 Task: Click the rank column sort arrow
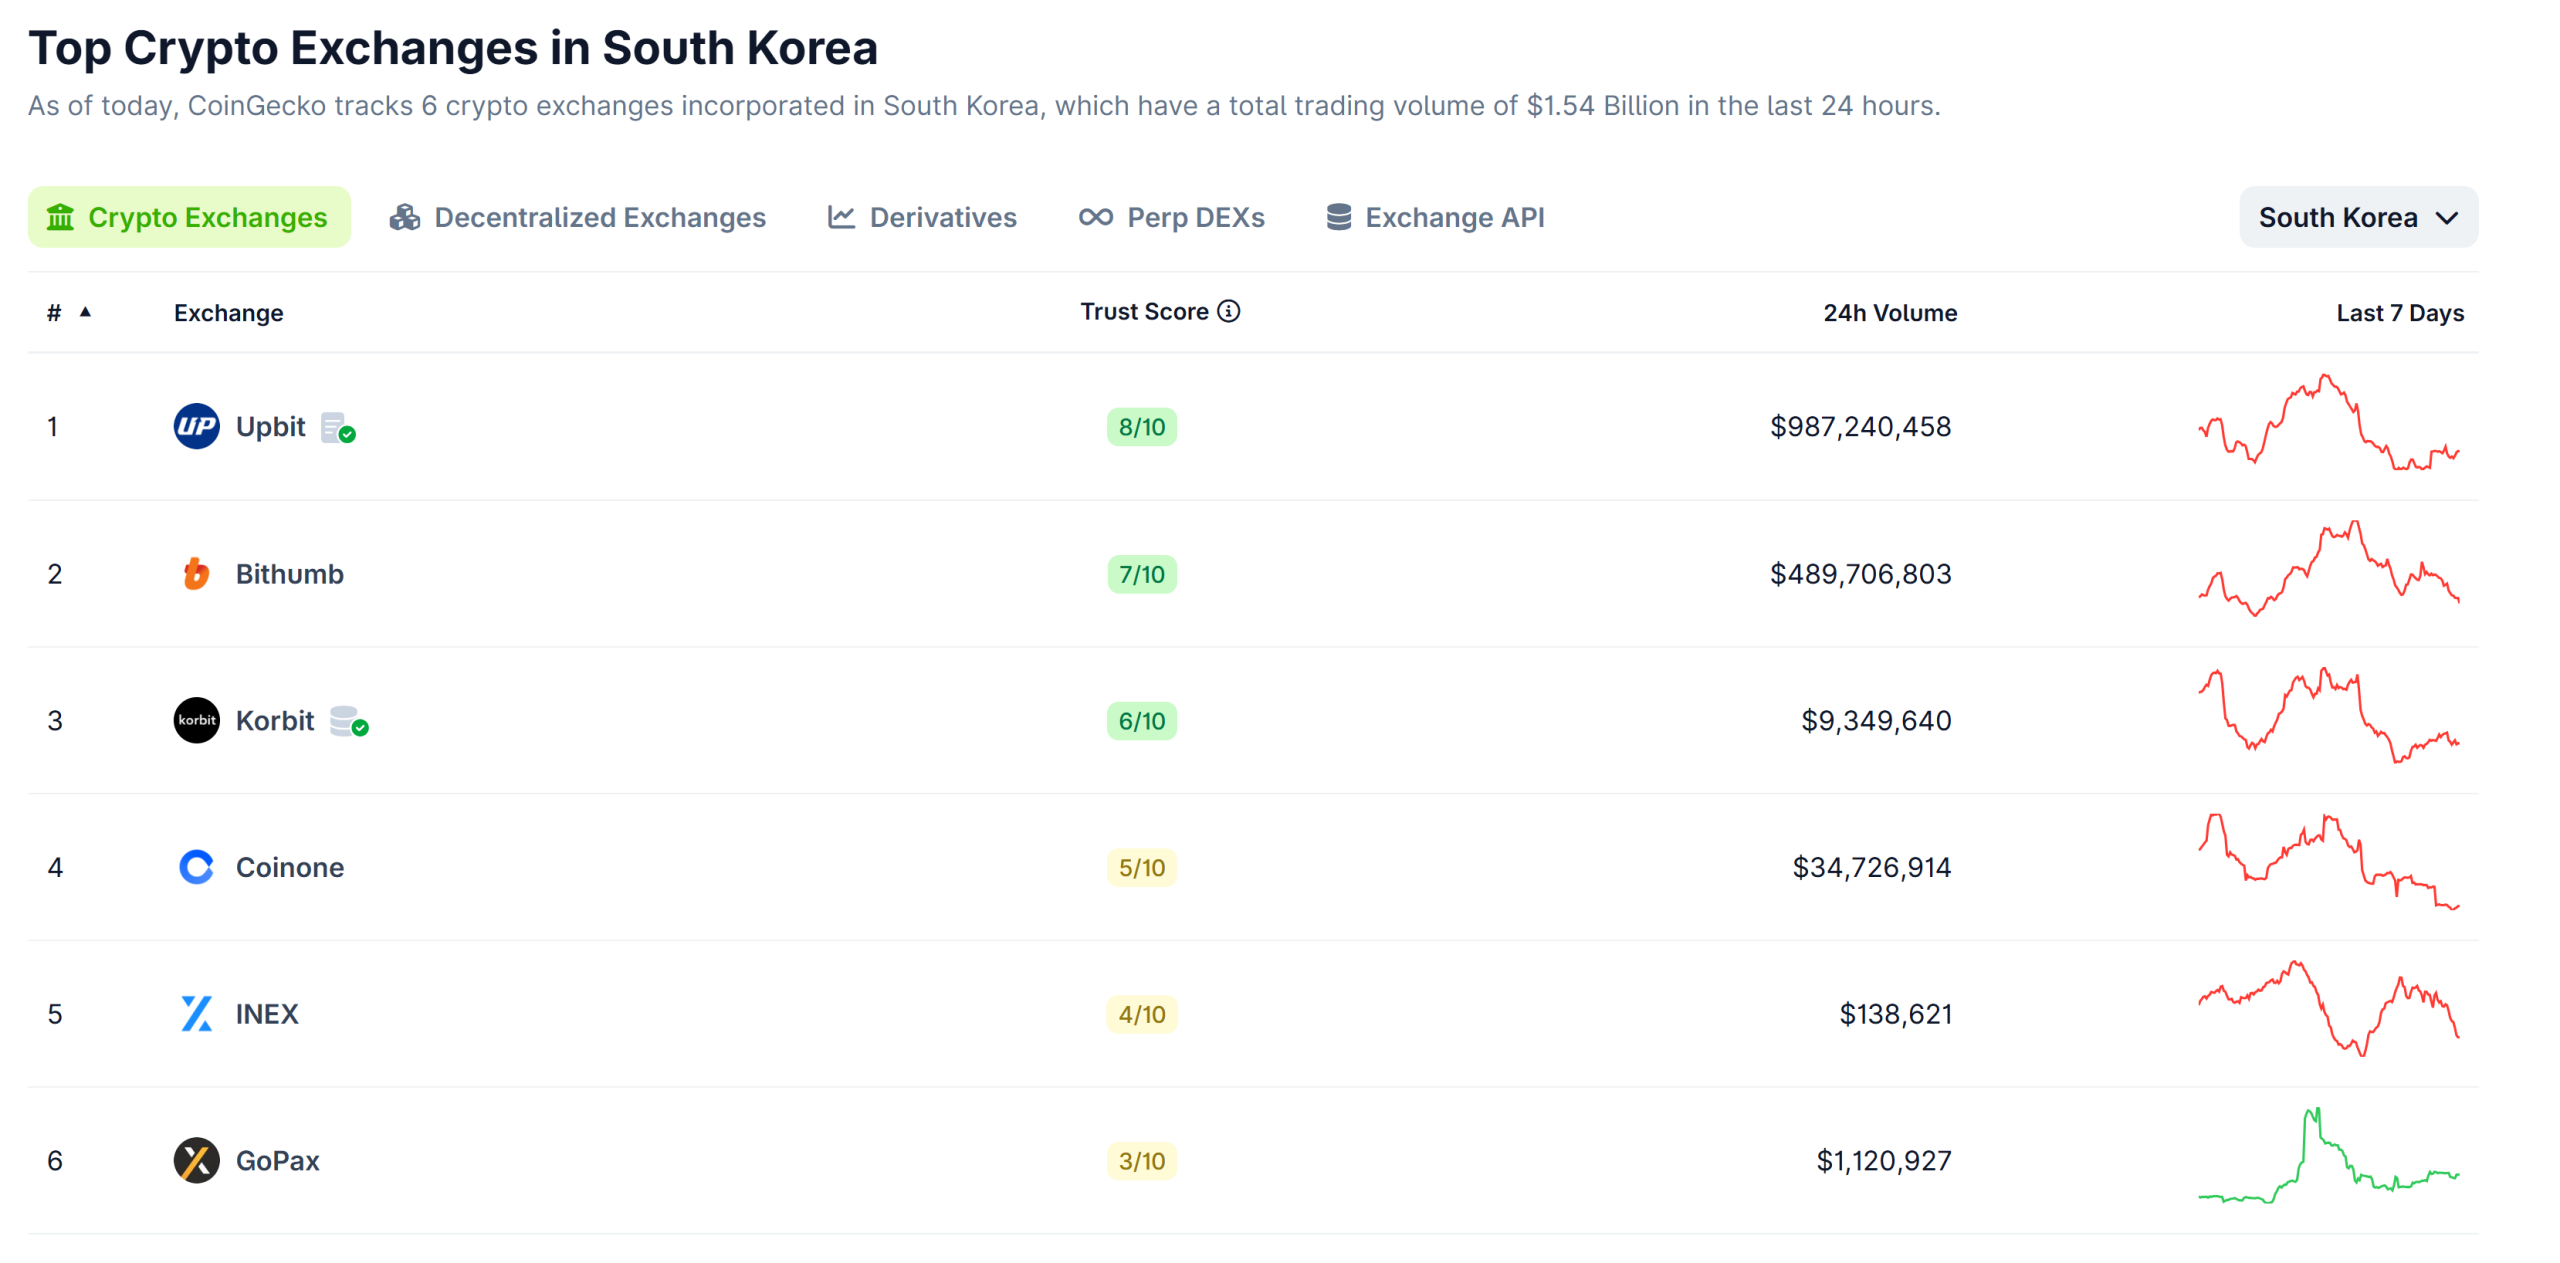[85, 311]
